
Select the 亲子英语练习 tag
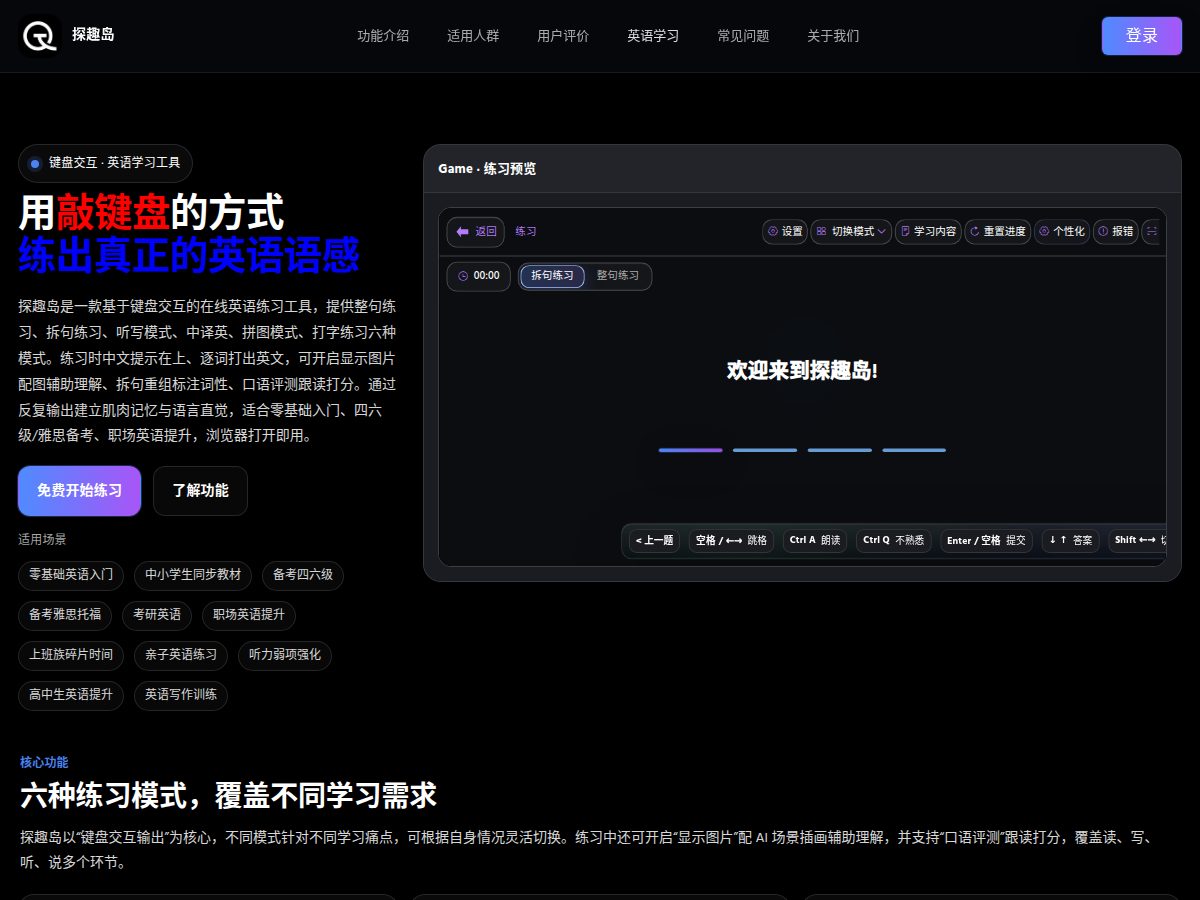coord(181,655)
